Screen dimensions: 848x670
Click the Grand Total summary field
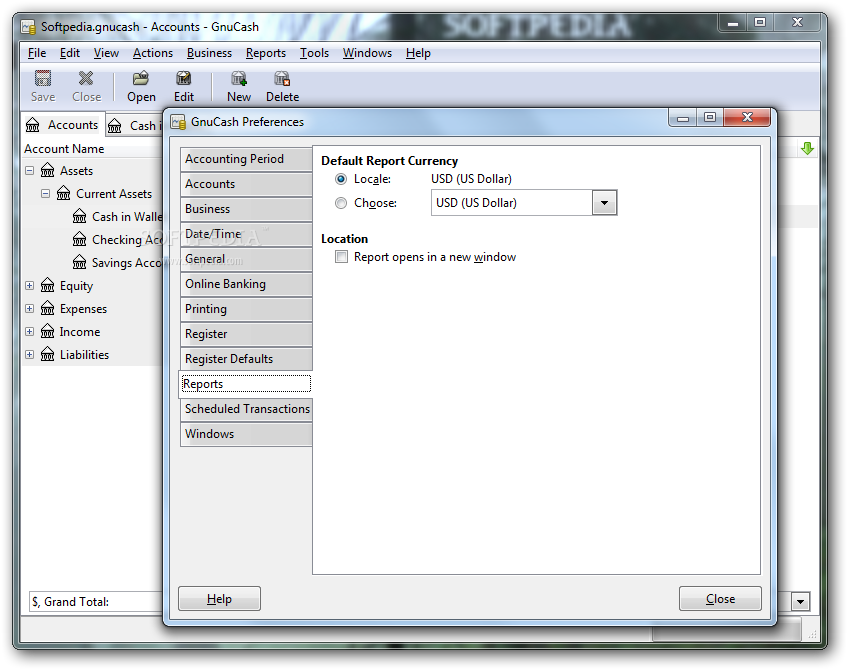[96, 601]
